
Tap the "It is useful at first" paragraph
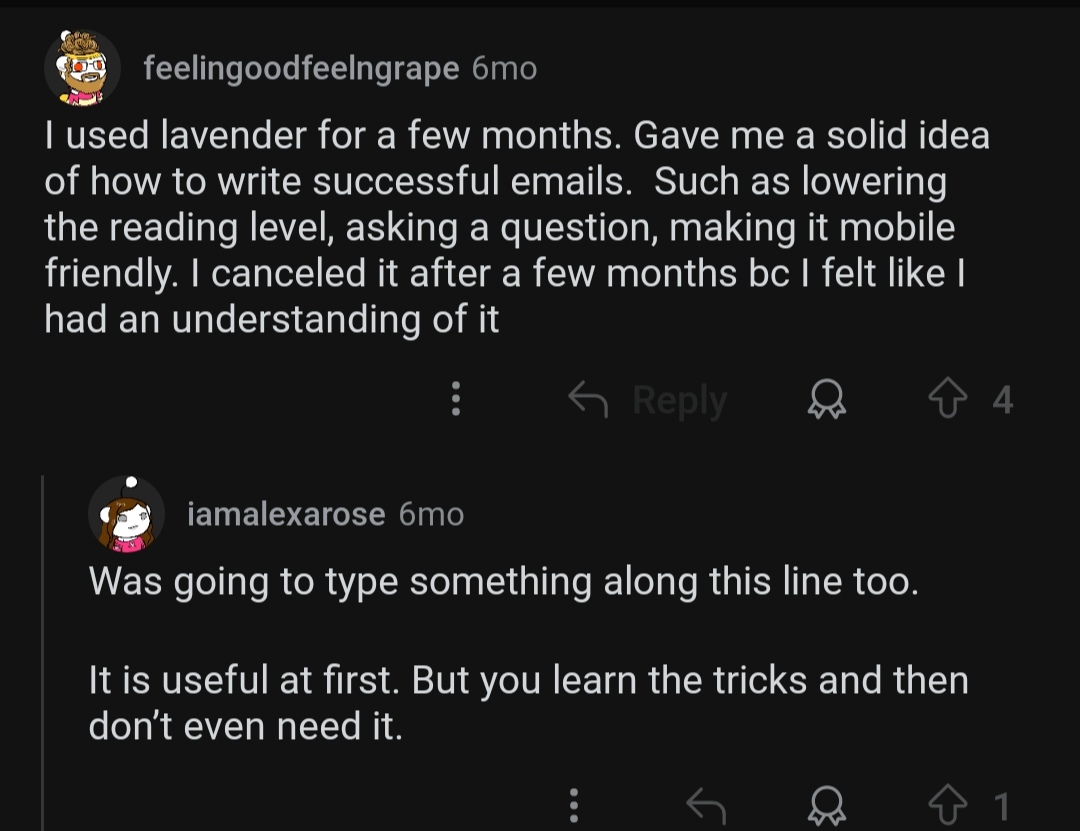pyautogui.click(x=528, y=703)
